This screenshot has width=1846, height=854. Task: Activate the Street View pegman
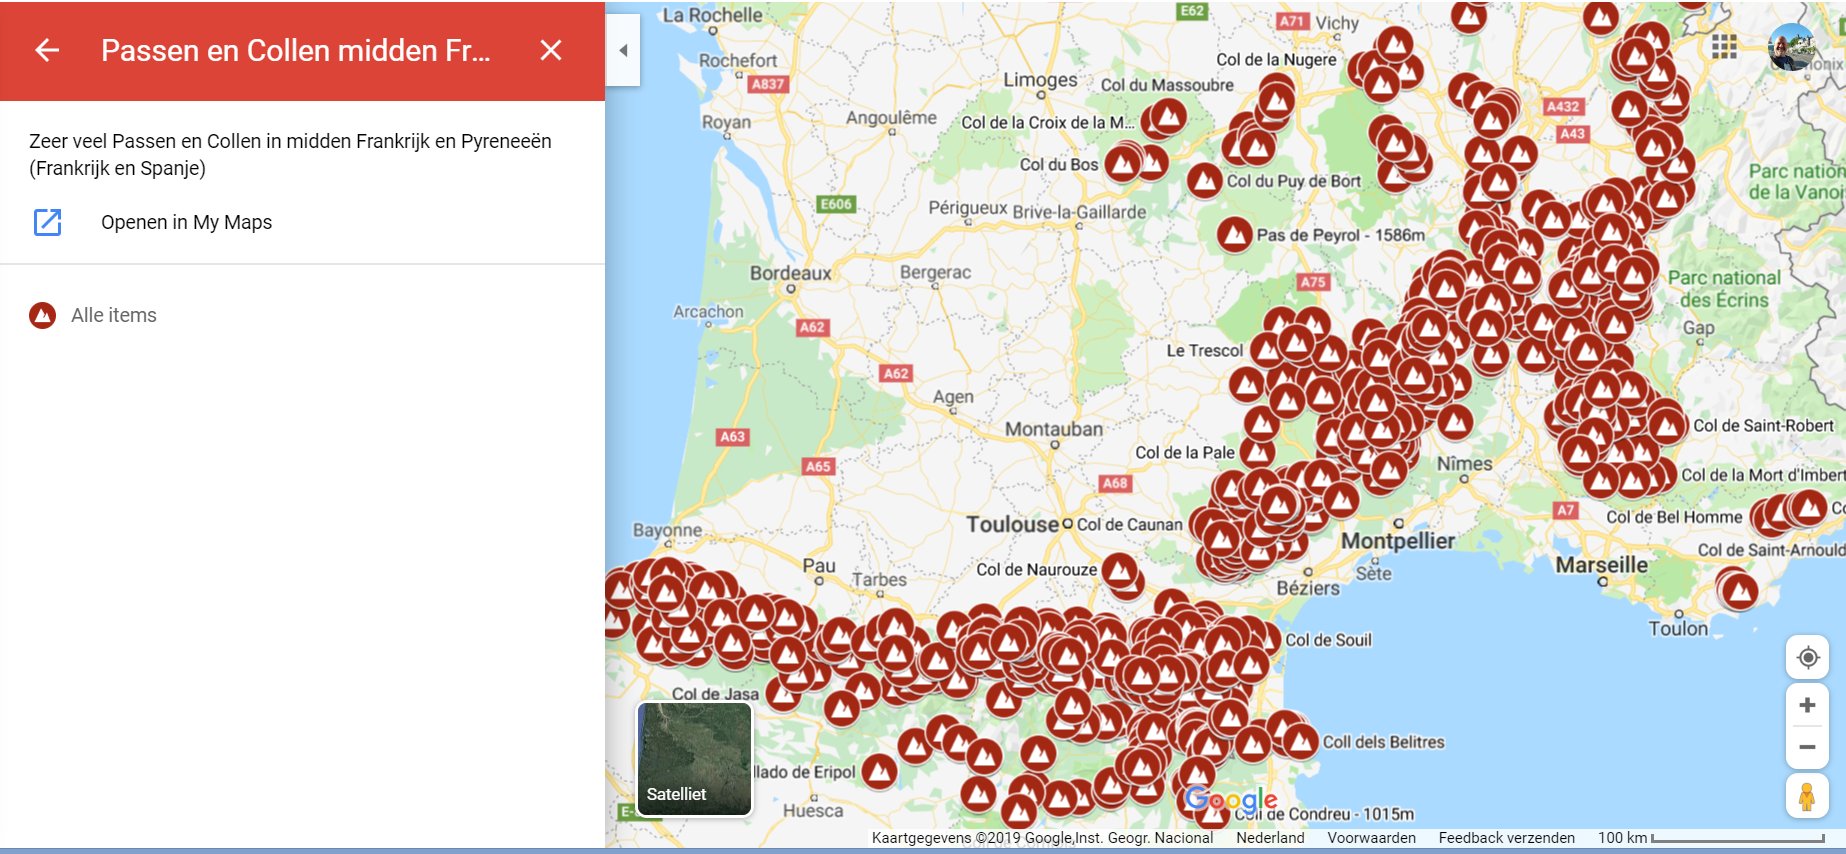coord(1807,797)
